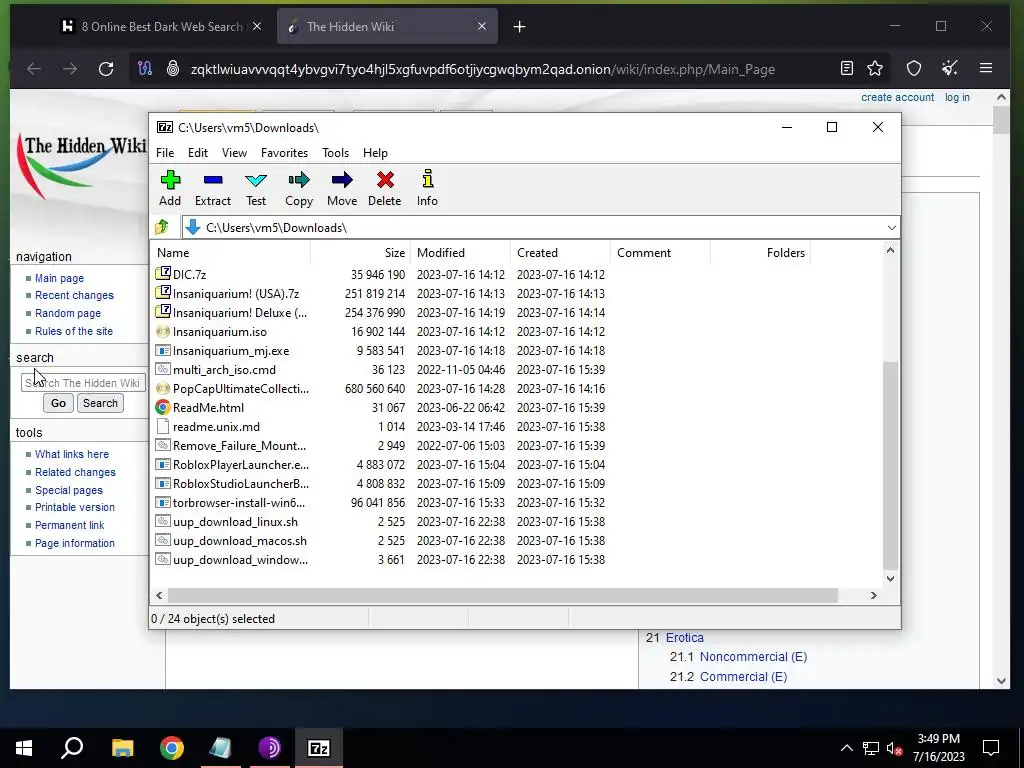Click the DIC.7z archive file icon
This screenshot has height=768, width=1024.
coord(163,274)
